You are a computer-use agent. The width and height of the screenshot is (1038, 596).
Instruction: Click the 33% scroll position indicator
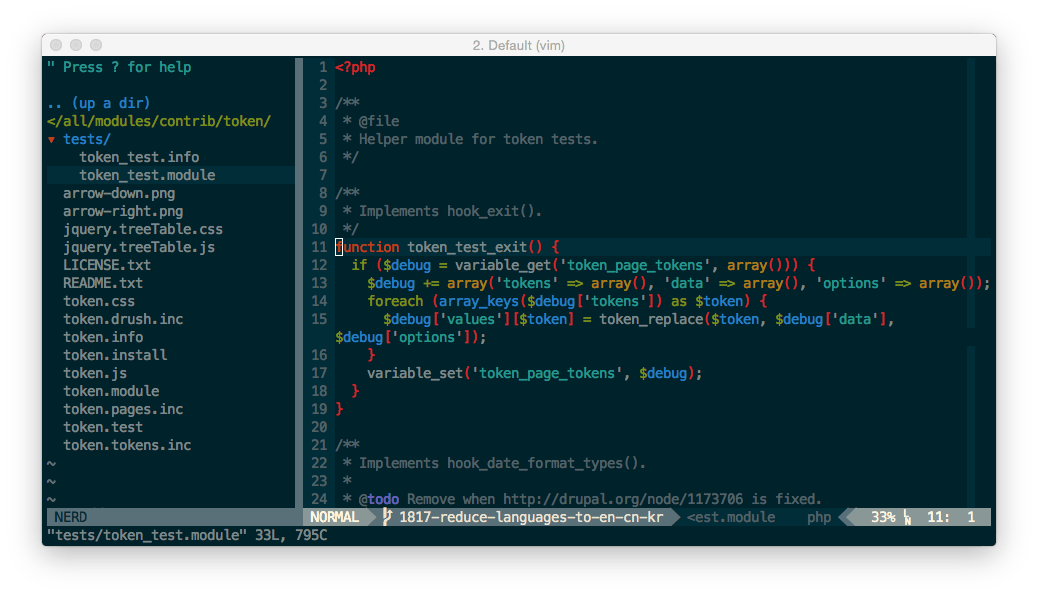pyautogui.click(x=882, y=517)
